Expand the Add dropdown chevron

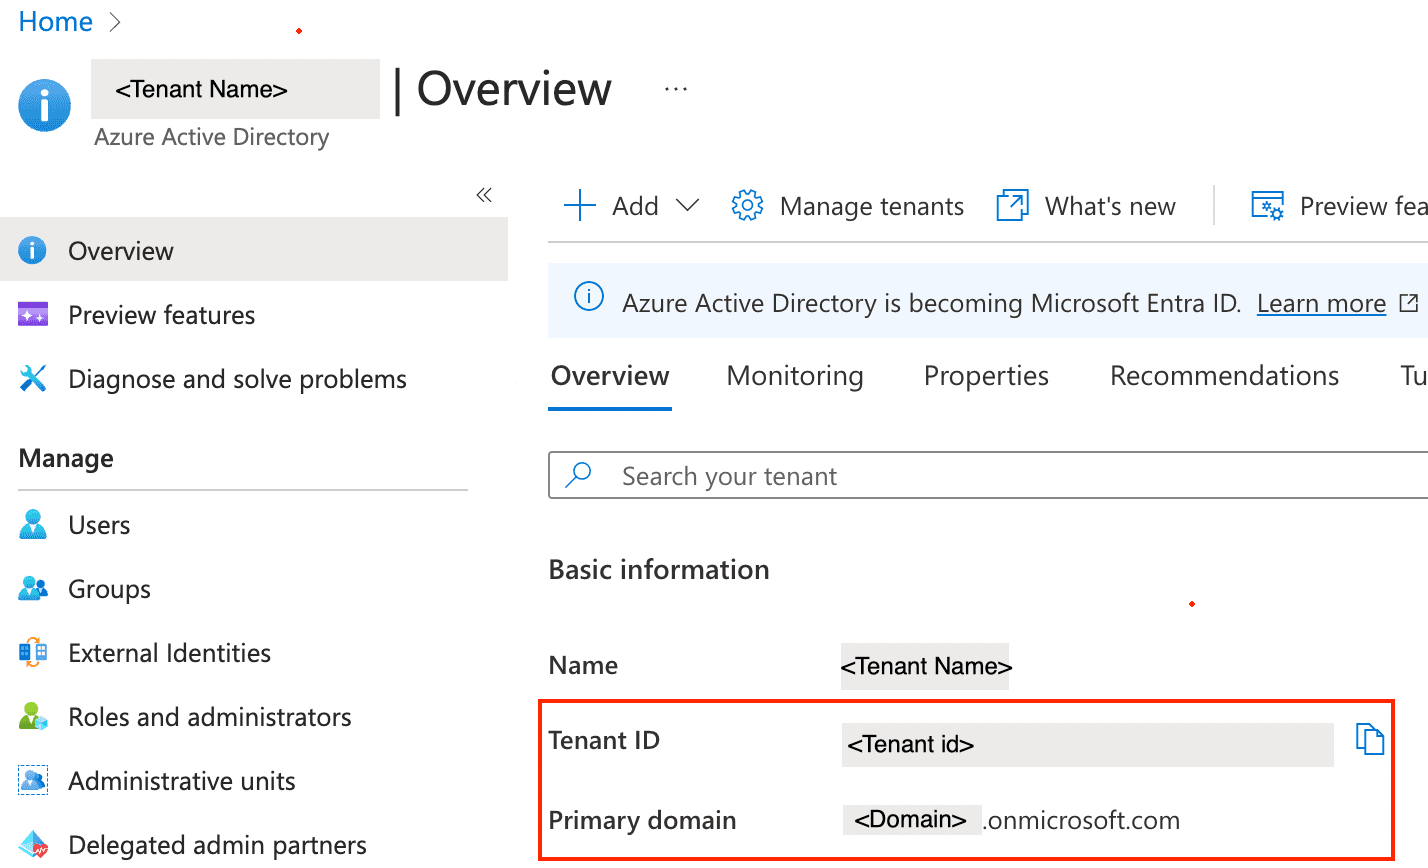click(x=687, y=206)
